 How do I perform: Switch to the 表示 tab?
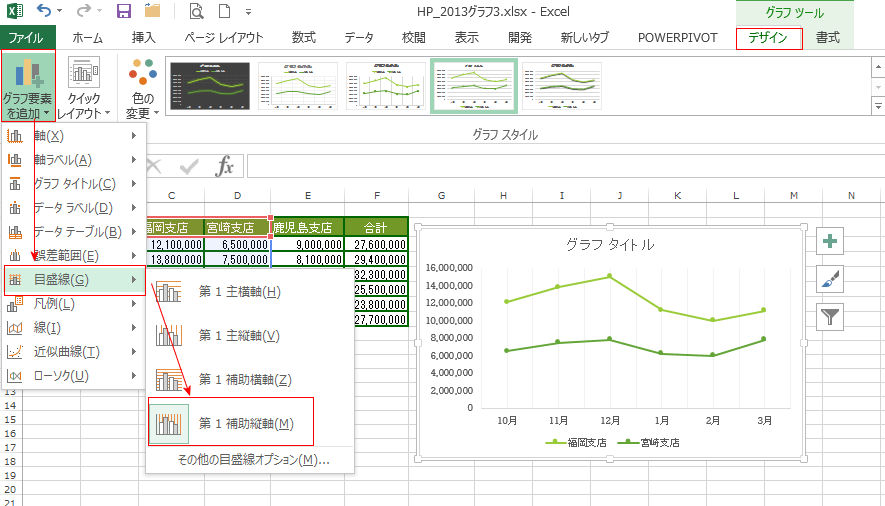(467, 38)
